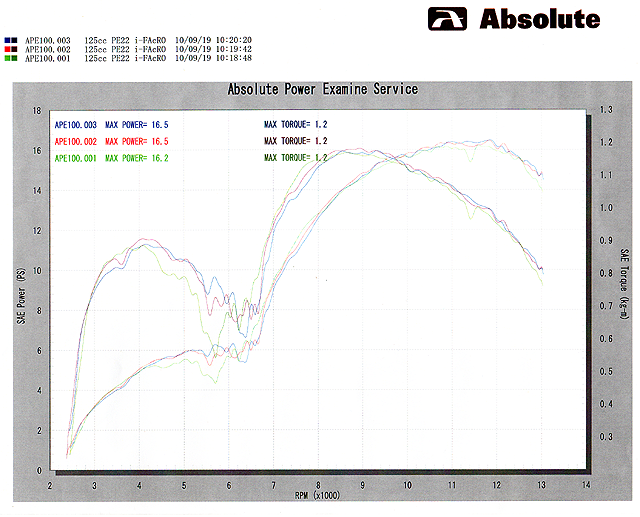The width and height of the screenshot is (640, 517).
Task: Click SAE Power (PS) axis label
Action: [x=21, y=296]
